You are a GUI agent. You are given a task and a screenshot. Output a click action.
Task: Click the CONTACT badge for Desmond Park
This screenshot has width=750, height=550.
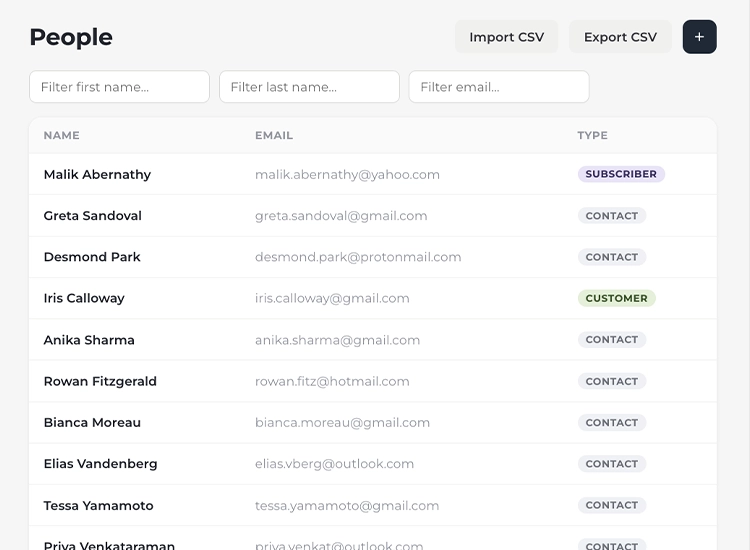[612, 257]
